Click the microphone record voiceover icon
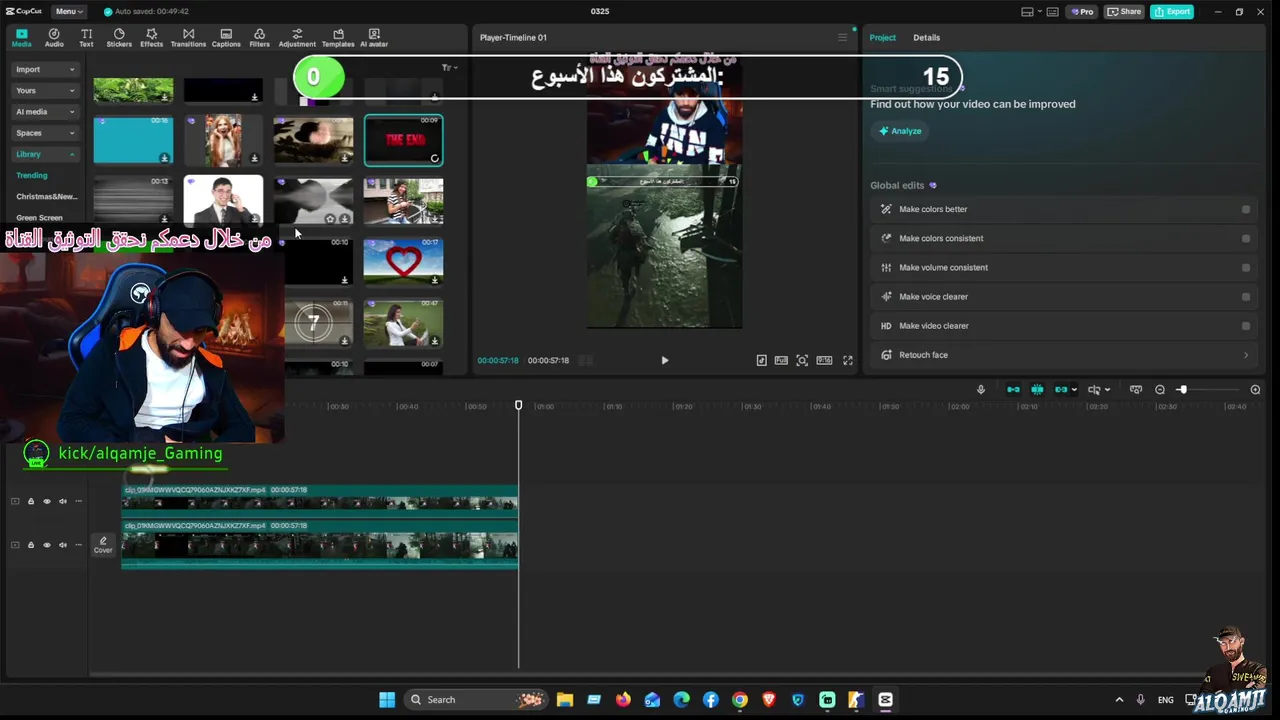1280x720 pixels. pyautogui.click(x=981, y=390)
